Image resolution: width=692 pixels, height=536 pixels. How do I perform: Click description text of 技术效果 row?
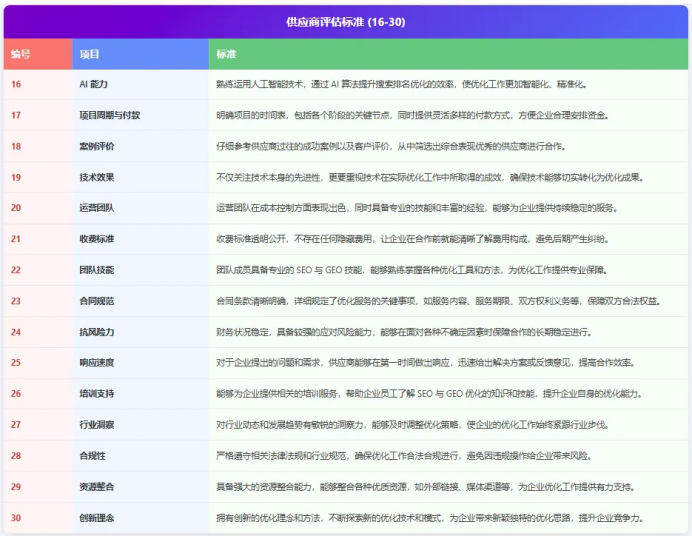coord(428,177)
